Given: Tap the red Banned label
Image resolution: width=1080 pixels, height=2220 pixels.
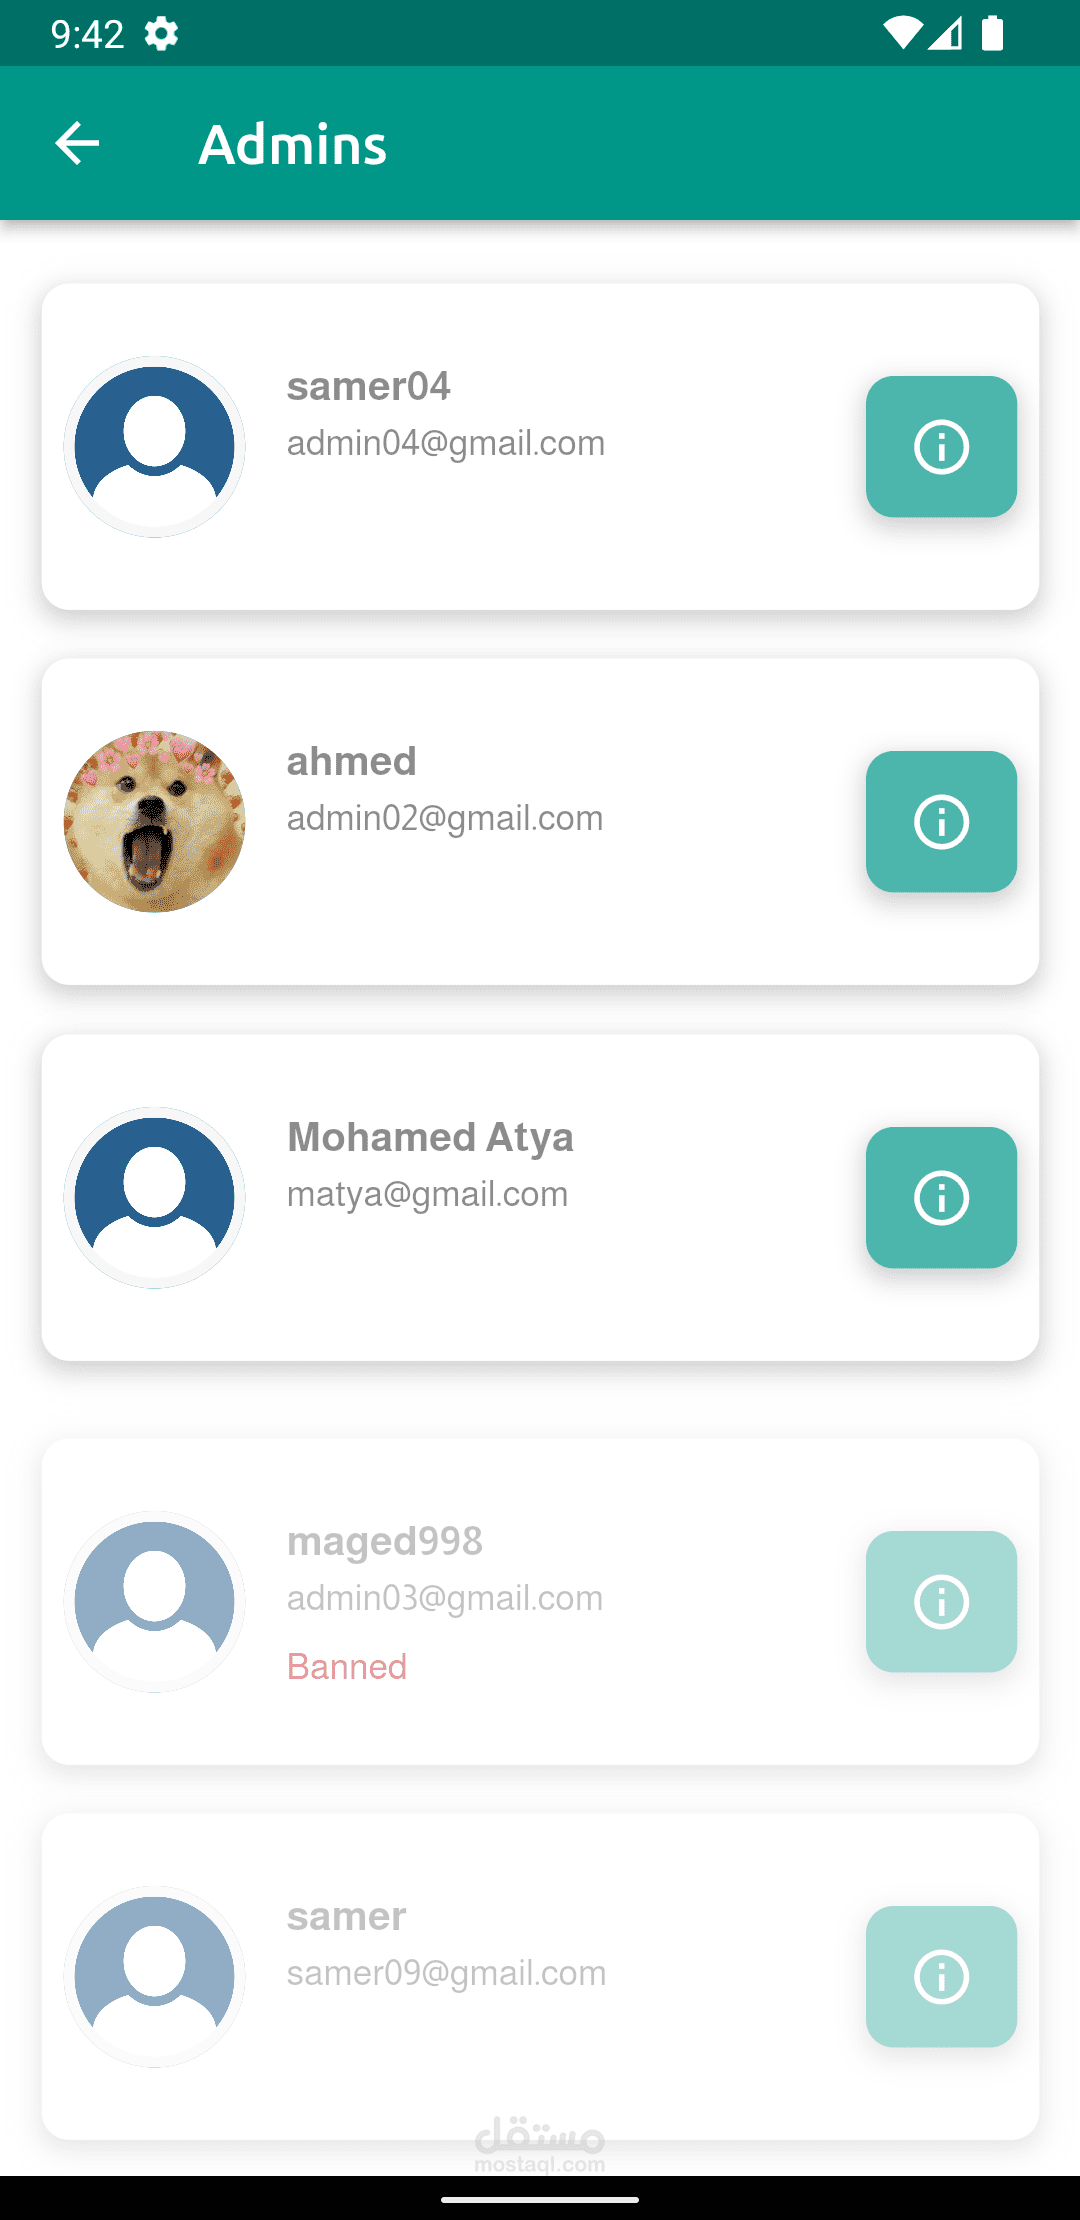Looking at the screenshot, I should [x=347, y=1667].
